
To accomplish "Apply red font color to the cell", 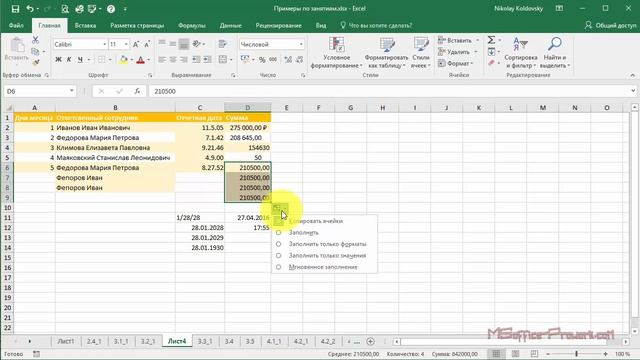I will (140, 60).
